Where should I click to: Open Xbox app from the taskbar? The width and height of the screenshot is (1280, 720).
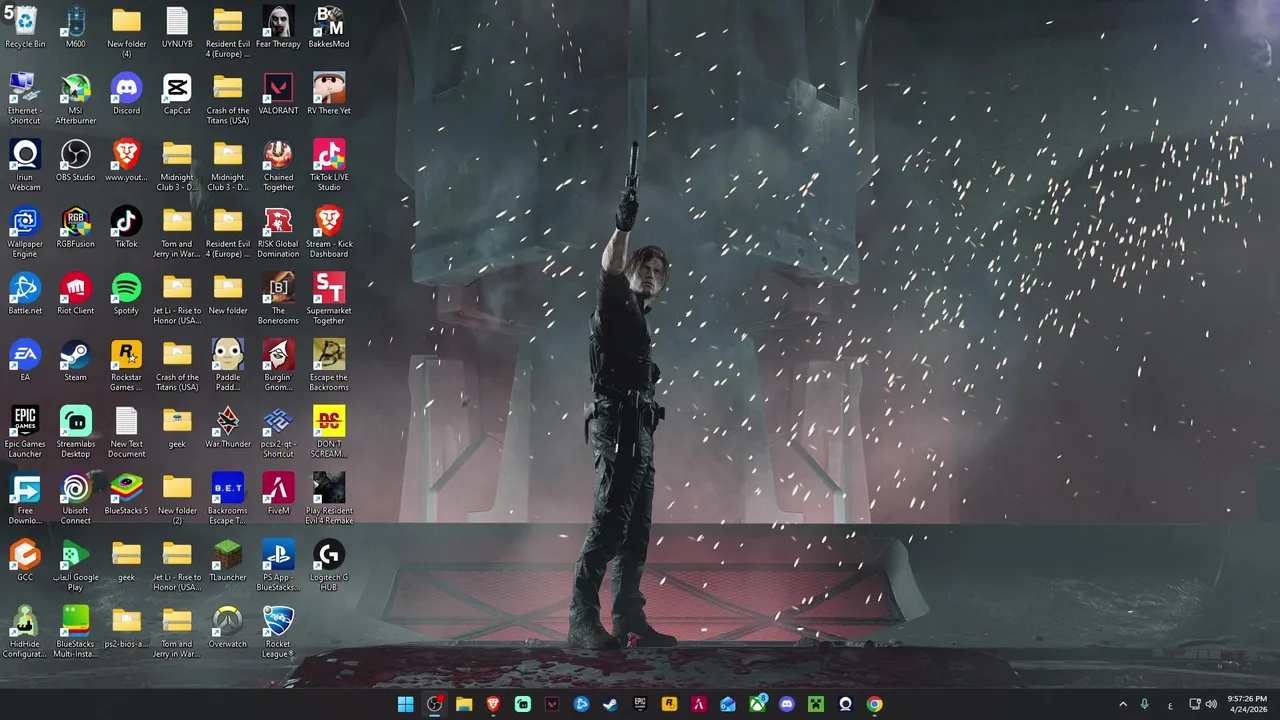click(757, 704)
